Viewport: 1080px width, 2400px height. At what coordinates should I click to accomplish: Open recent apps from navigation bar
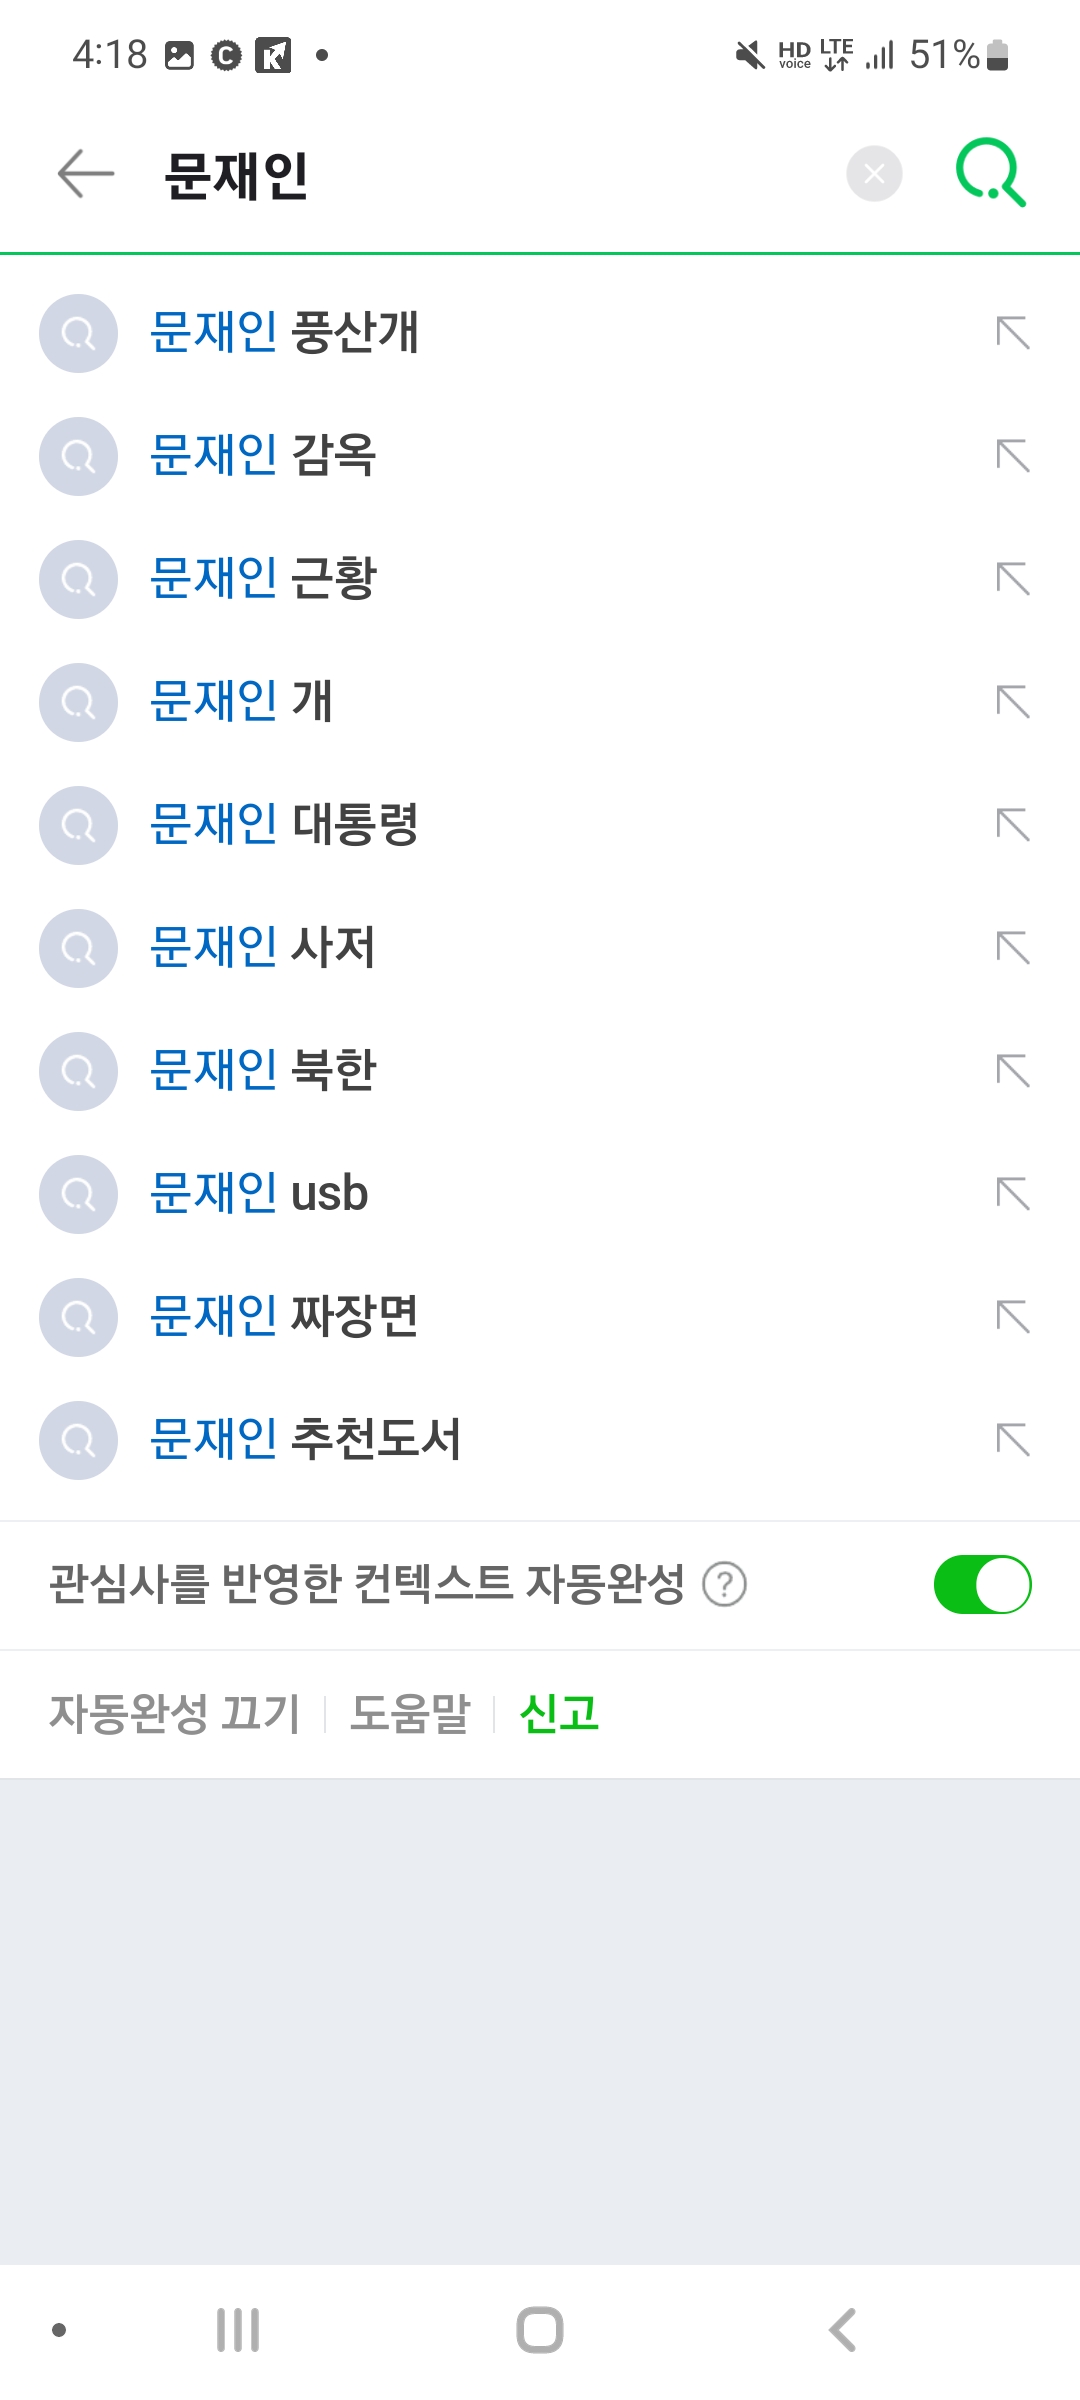238,2330
